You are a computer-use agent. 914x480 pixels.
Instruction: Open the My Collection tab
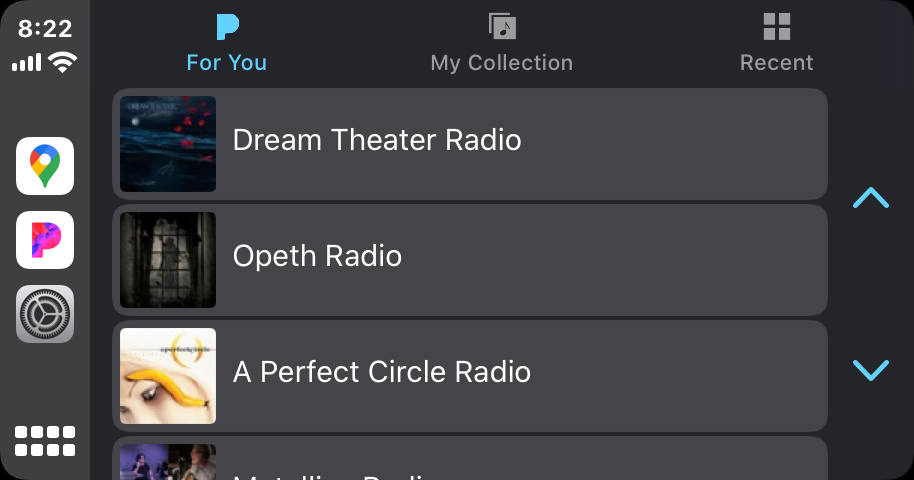point(501,43)
